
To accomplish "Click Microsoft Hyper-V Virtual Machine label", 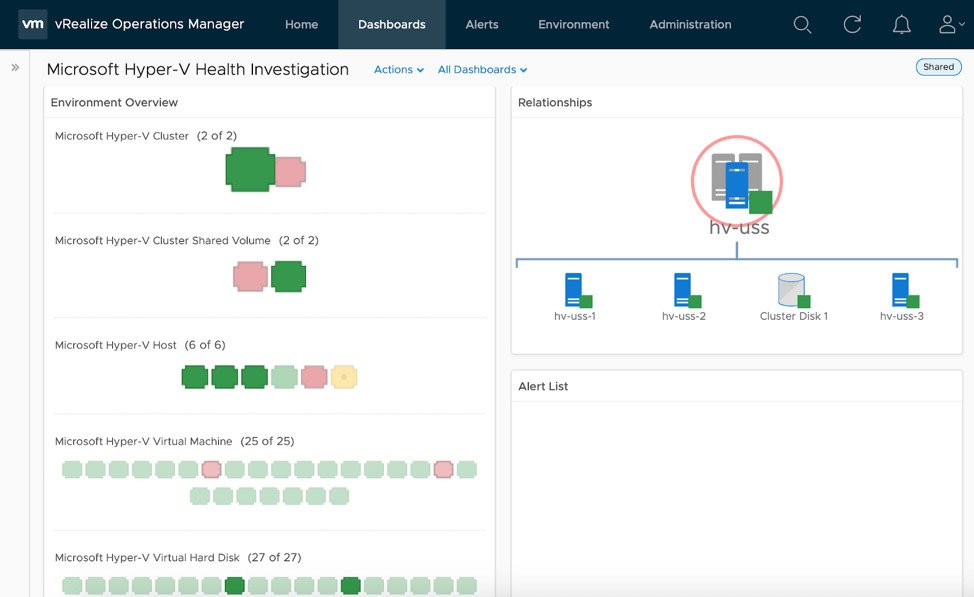I will tap(143, 441).
